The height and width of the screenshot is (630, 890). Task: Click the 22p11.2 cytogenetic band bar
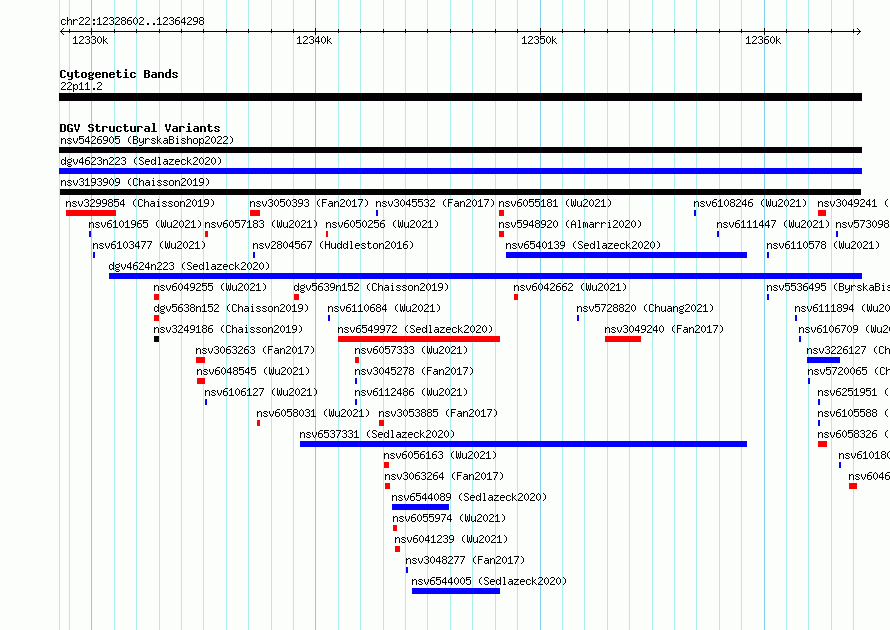[460, 97]
